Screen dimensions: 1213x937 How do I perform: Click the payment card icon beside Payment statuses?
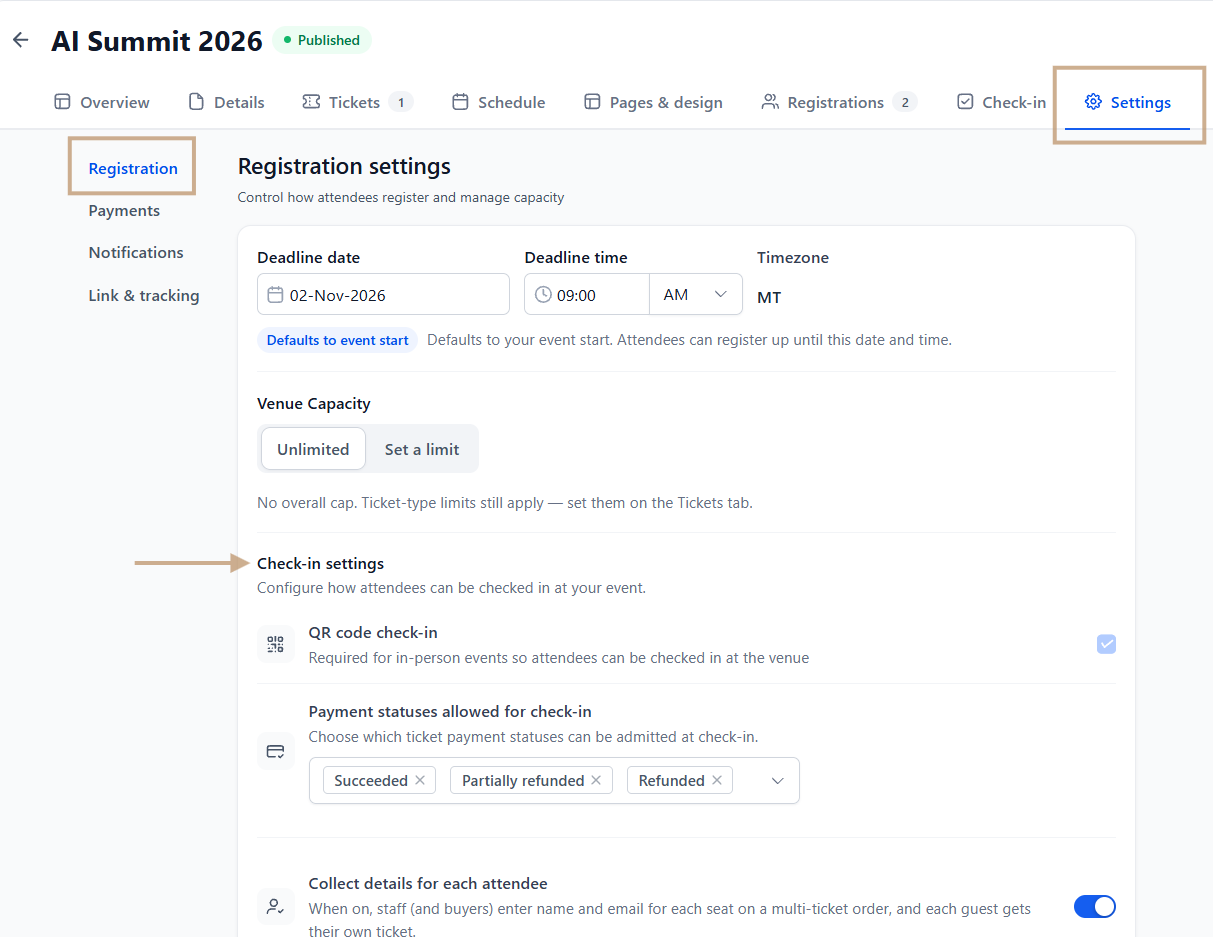coord(275,751)
